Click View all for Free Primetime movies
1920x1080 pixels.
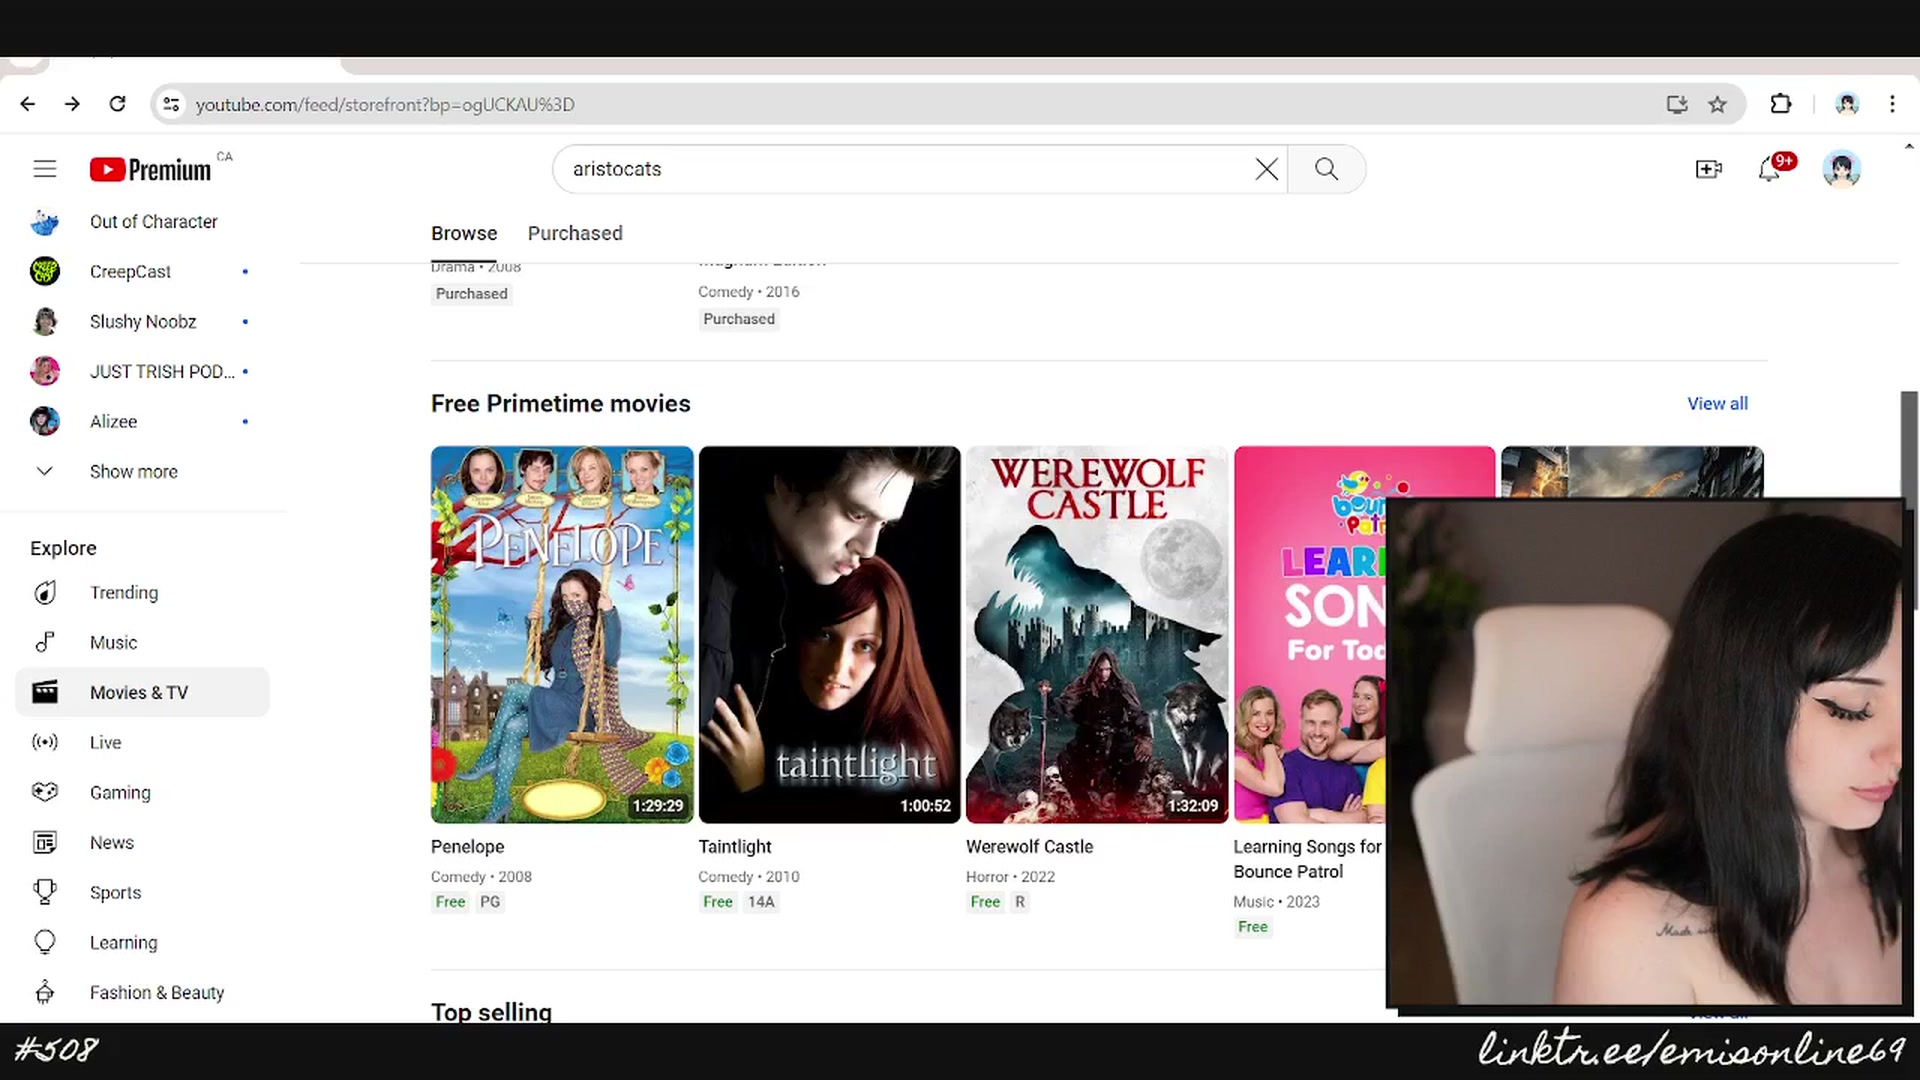point(1717,403)
